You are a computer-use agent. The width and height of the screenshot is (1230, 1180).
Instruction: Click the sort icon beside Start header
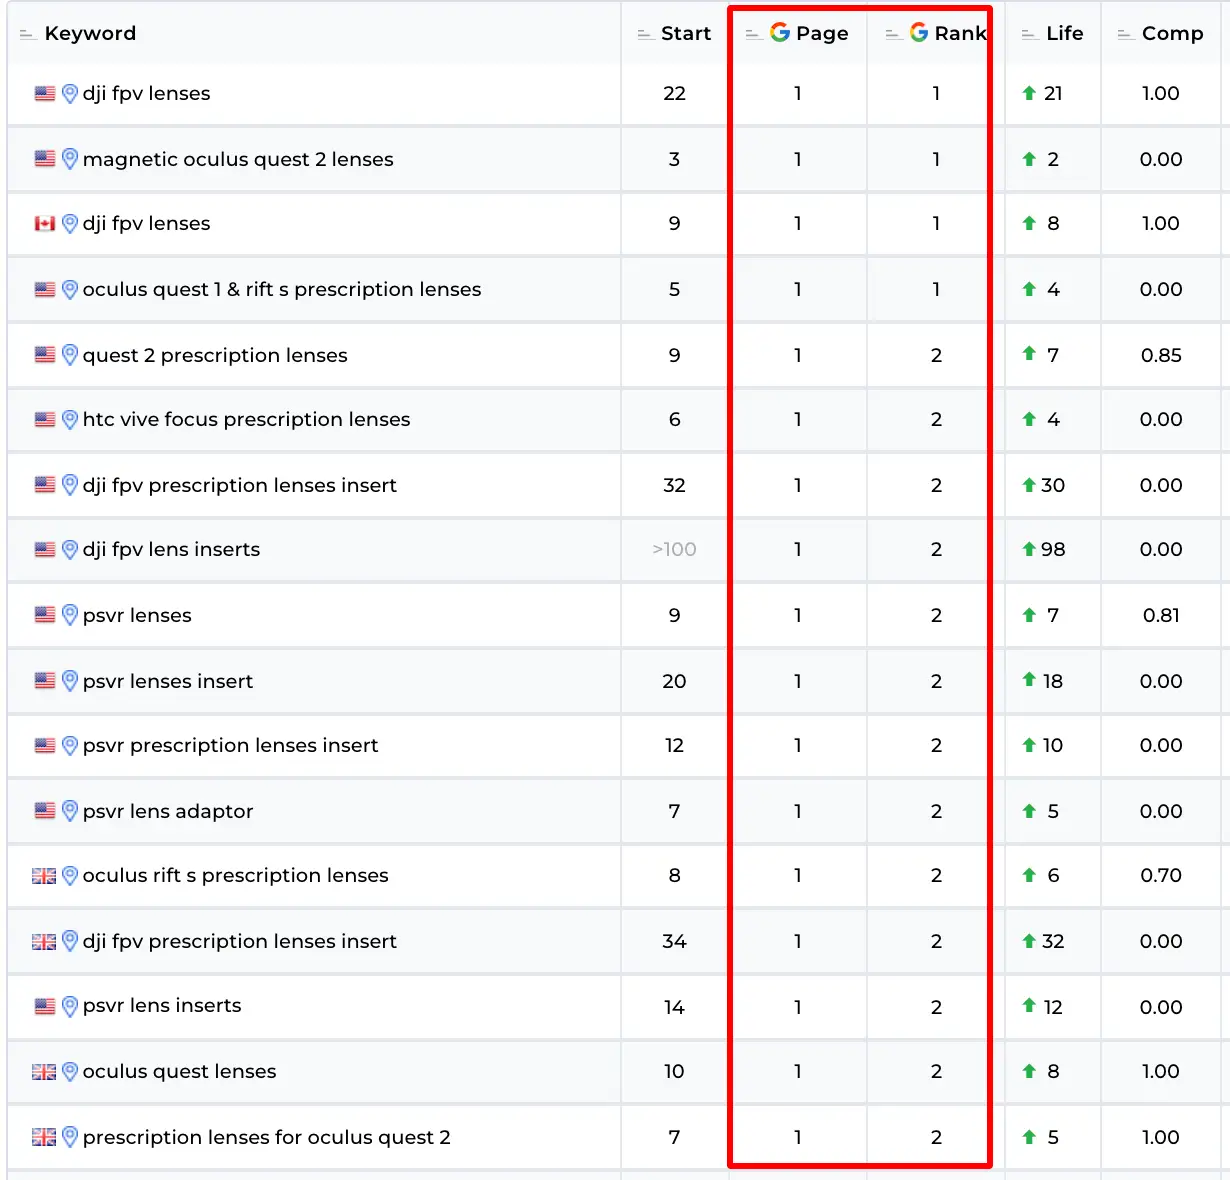point(645,34)
